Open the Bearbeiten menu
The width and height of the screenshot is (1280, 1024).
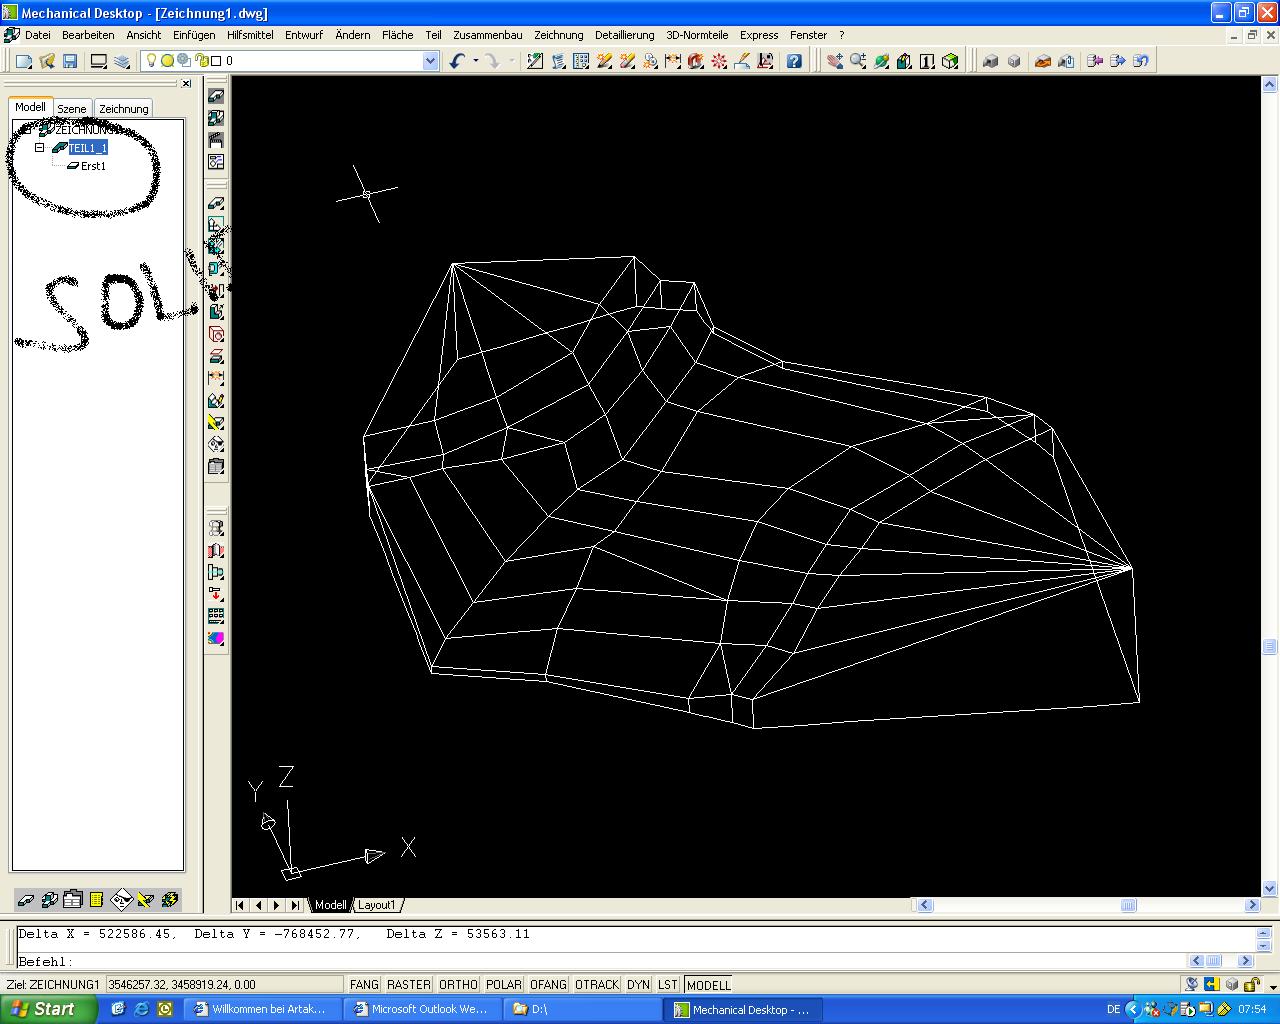pyautogui.click(x=88, y=35)
